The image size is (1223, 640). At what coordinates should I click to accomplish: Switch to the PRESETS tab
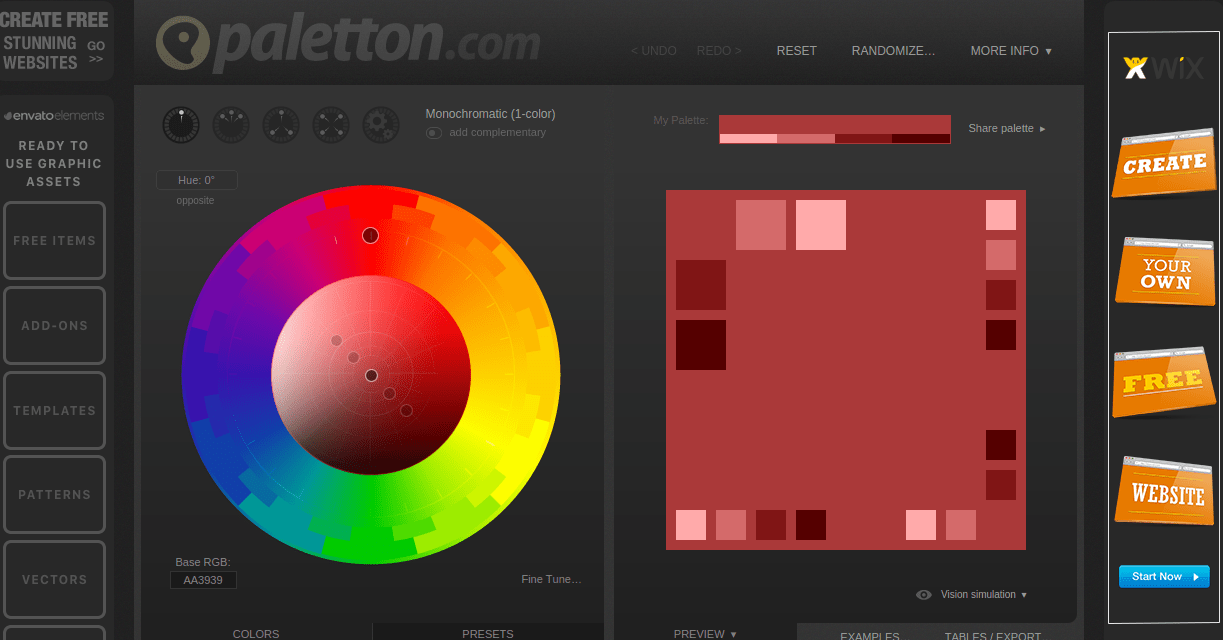[x=488, y=633]
